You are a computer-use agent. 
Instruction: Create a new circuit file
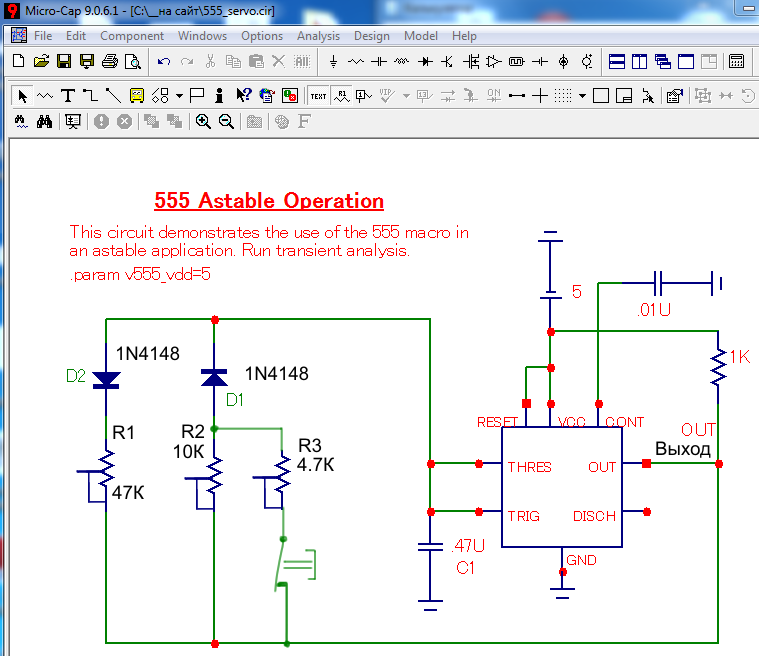pos(18,62)
